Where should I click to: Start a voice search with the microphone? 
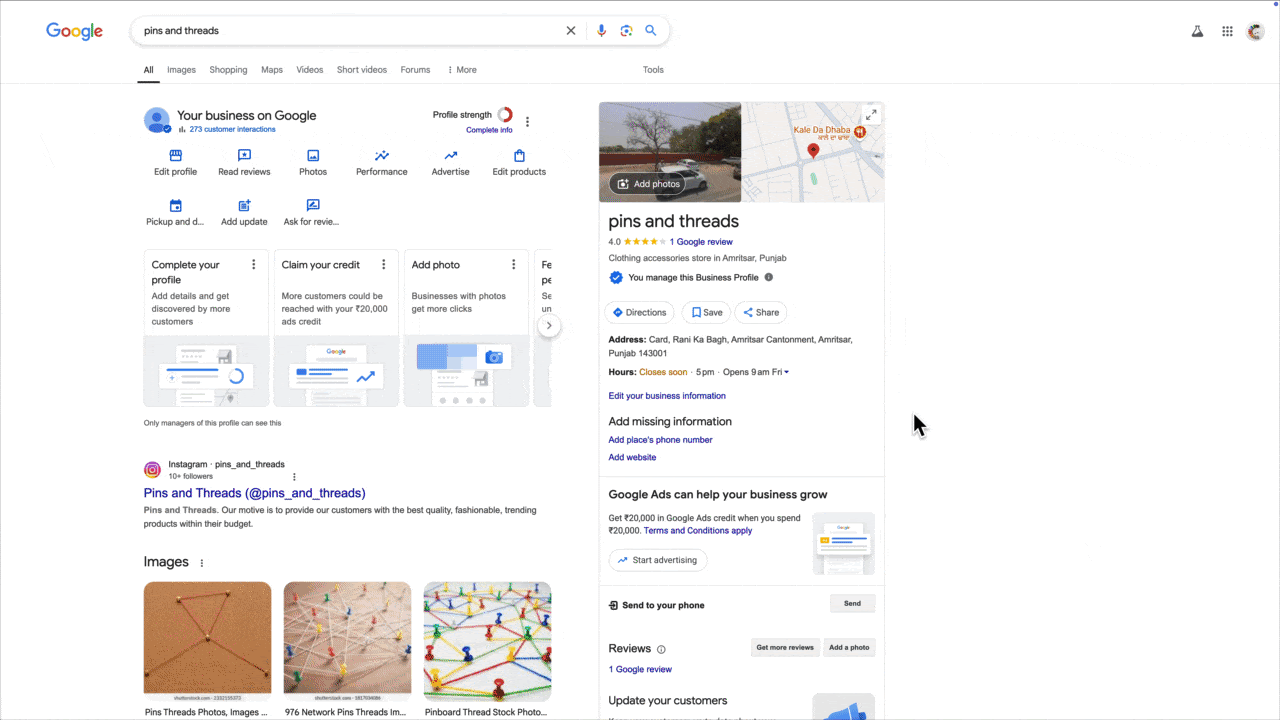point(601,30)
